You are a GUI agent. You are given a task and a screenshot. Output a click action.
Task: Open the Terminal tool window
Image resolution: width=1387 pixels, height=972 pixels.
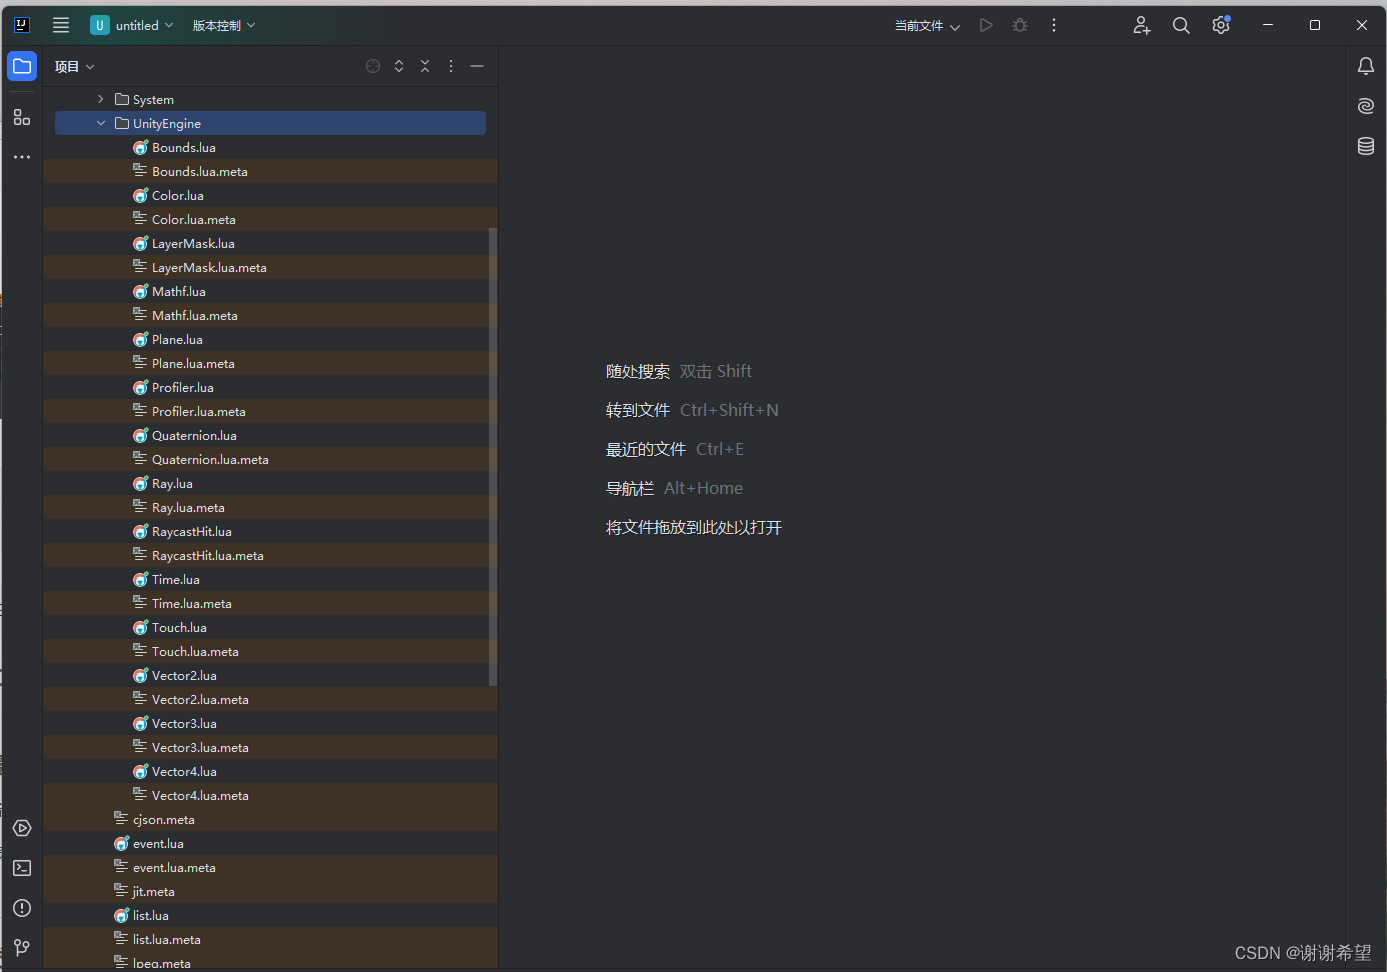(x=21, y=868)
